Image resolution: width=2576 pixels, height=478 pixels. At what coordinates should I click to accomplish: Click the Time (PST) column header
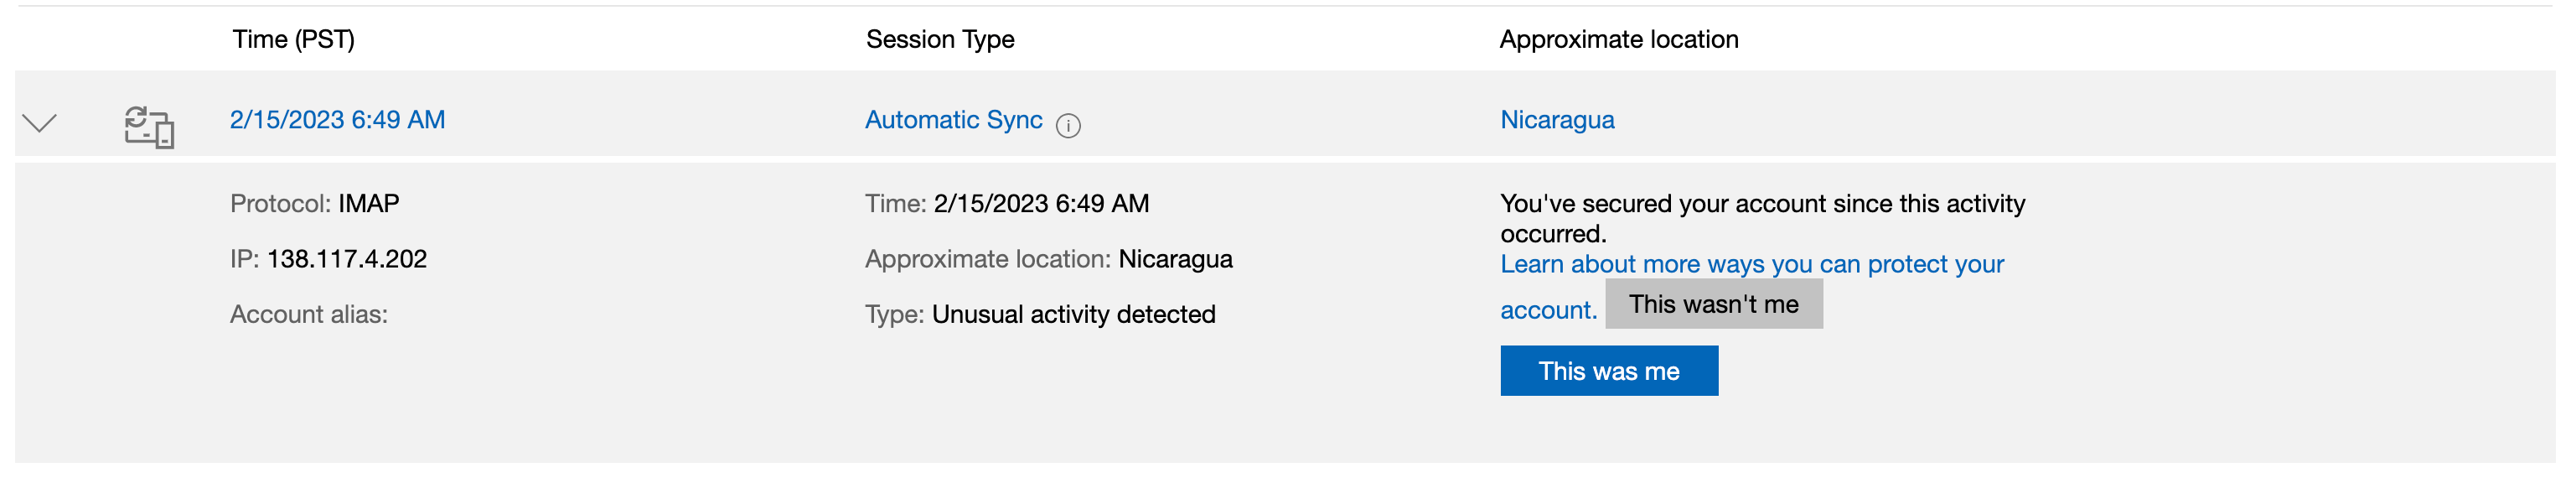(x=293, y=40)
